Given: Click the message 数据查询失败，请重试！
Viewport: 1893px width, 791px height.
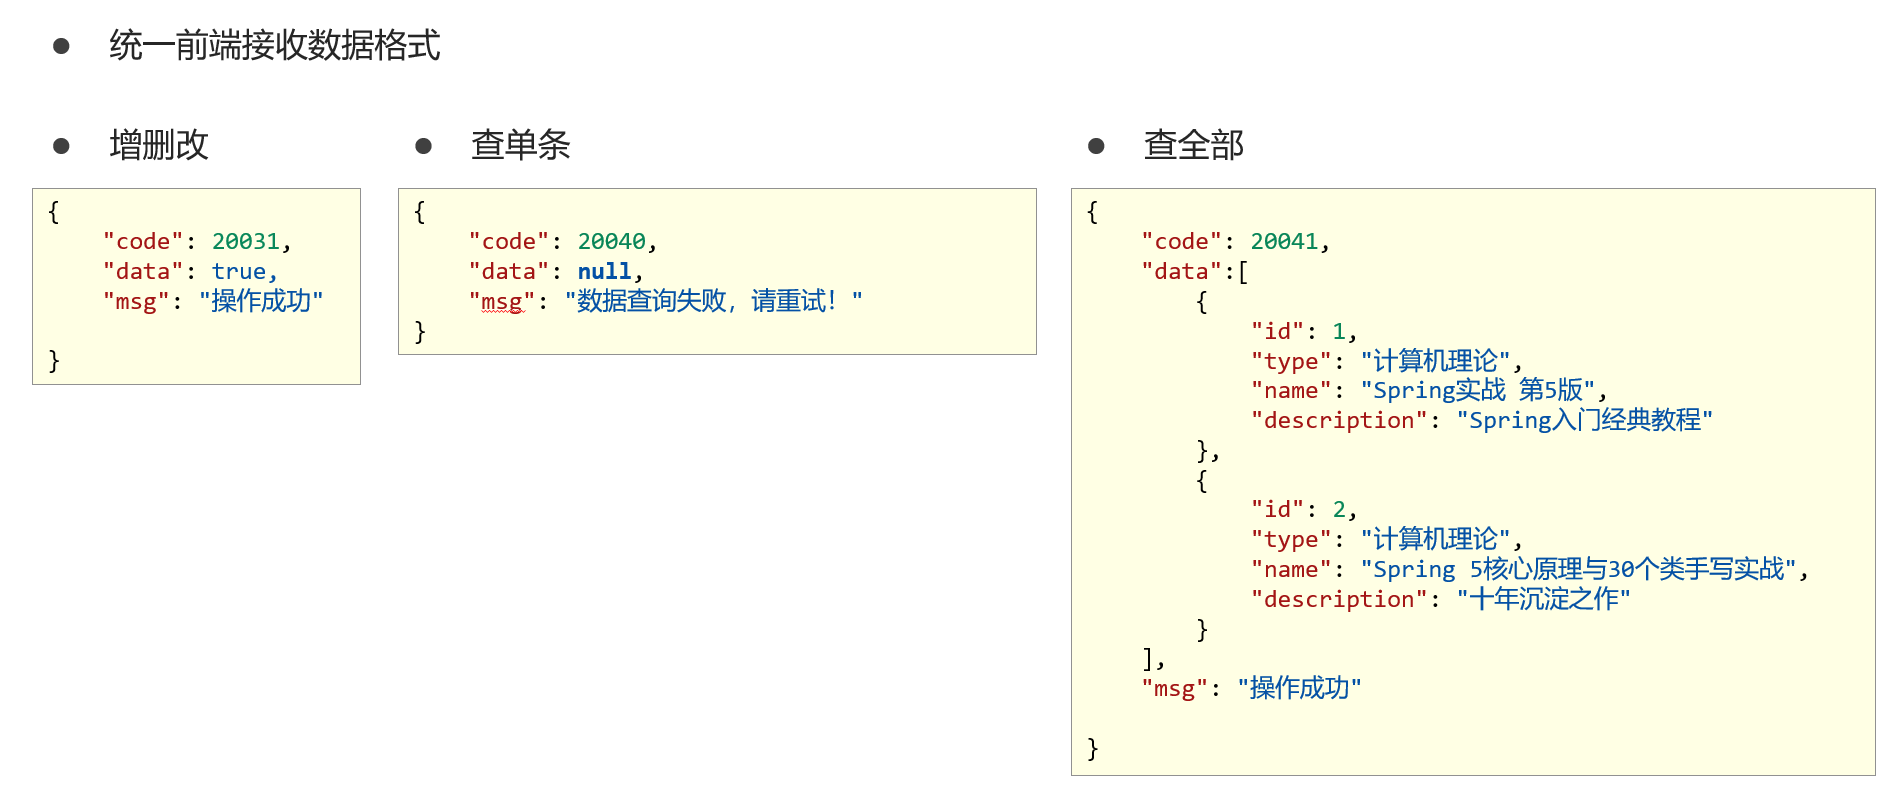Looking at the screenshot, I should [x=713, y=301].
